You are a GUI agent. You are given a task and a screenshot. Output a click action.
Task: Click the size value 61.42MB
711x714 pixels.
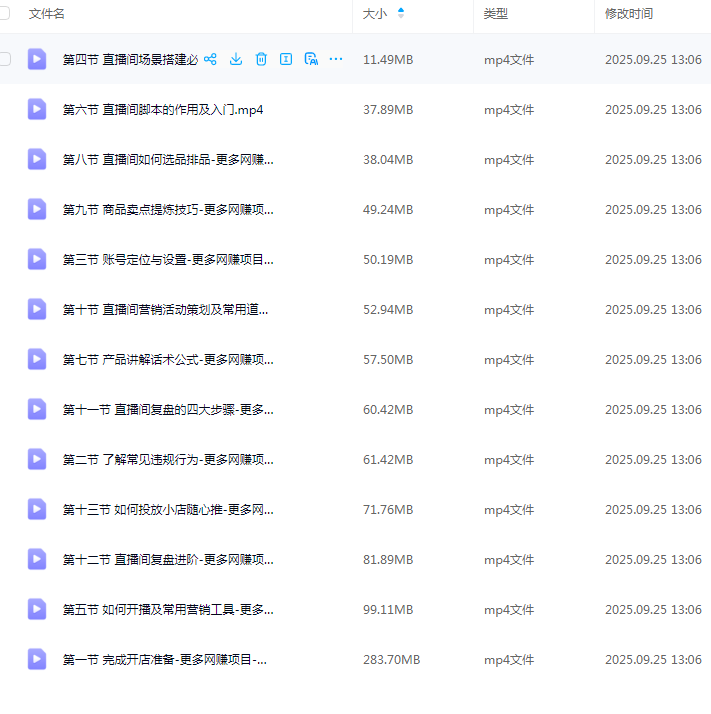(388, 460)
